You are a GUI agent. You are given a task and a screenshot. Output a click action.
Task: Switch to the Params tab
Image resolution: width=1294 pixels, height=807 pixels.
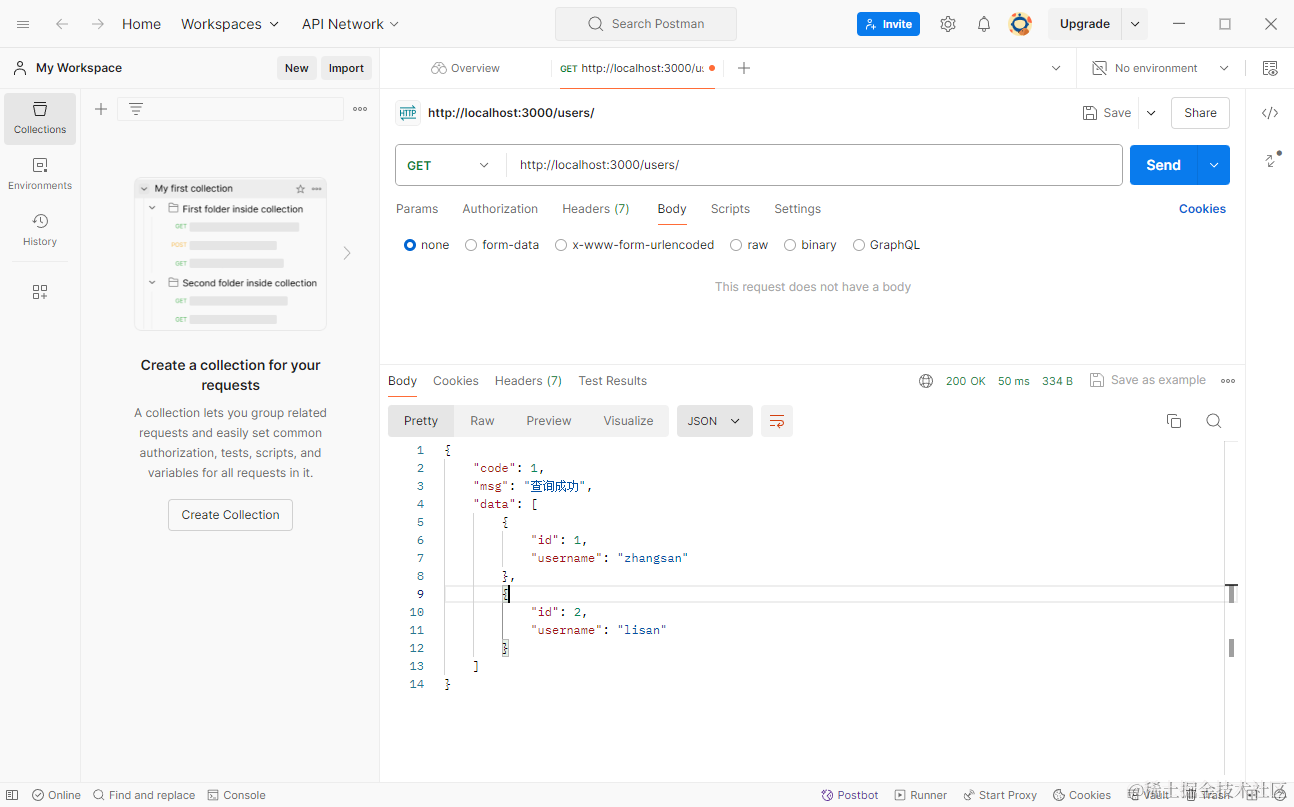417,209
